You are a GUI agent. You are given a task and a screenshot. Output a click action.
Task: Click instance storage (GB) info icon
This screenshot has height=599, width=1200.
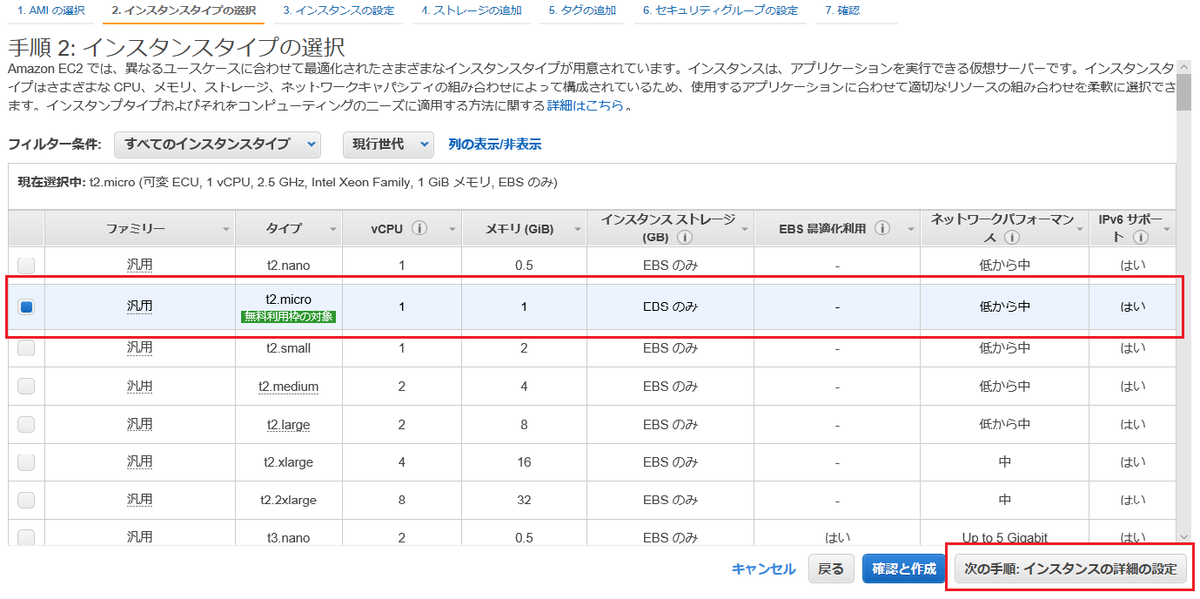[684, 239]
